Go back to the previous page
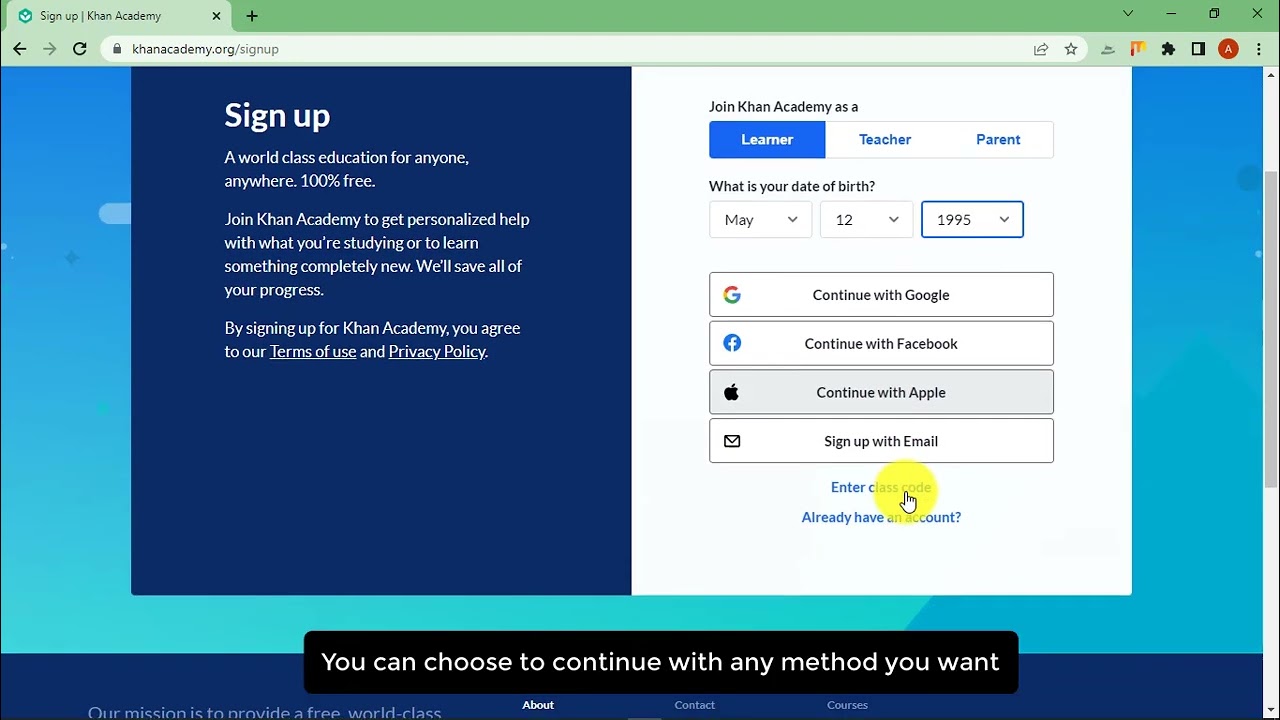 [20, 49]
